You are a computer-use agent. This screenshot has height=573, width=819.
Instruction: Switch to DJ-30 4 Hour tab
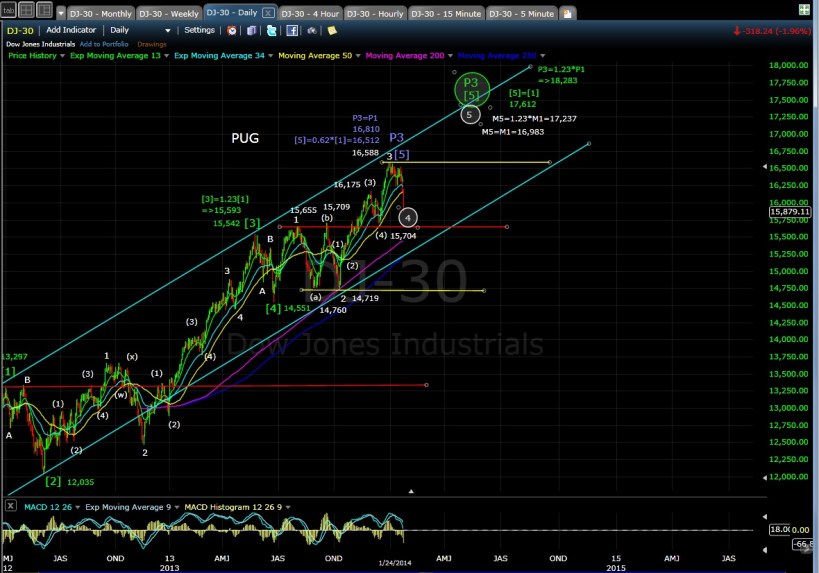pyautogui.click(x=310, y=14)
